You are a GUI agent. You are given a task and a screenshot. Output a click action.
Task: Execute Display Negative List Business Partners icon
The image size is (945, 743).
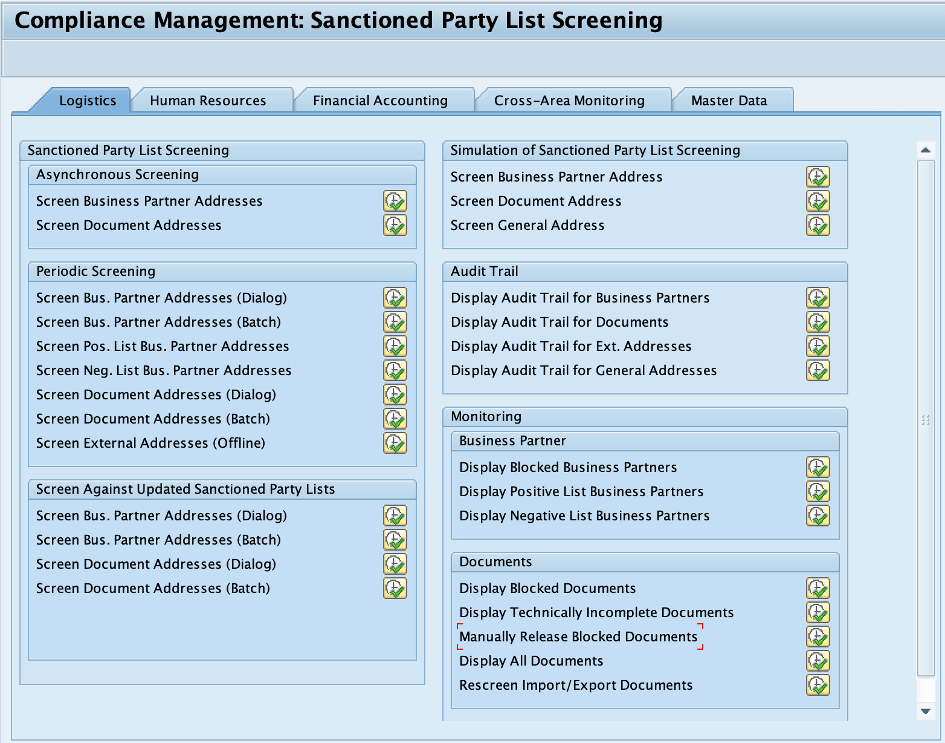(x=818, y=515)
